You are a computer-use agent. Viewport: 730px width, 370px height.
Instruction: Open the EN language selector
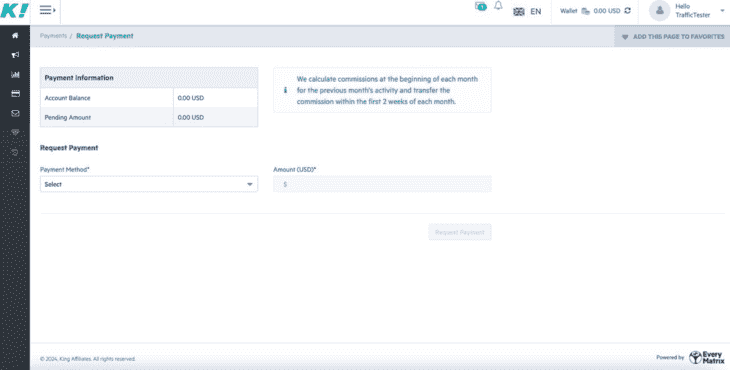(x=527, y=12)
